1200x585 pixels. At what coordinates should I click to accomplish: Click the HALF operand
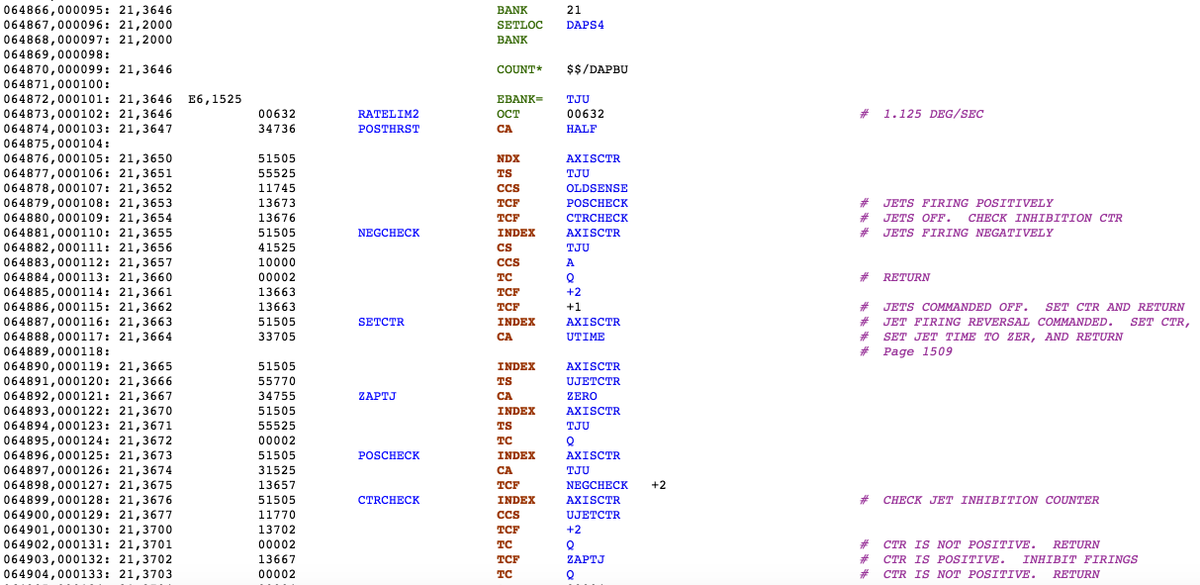point(581,129)
